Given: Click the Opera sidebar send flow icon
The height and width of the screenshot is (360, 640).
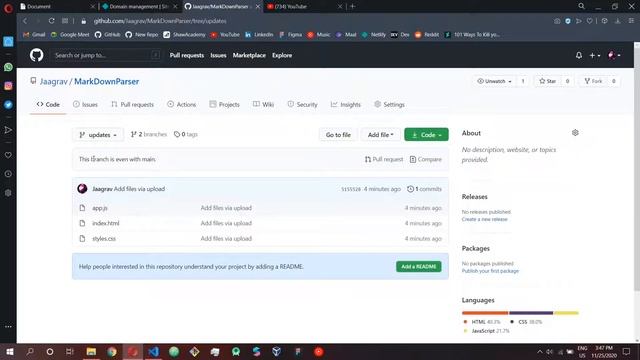Looking at the screenshot, I should click(8, 130).
